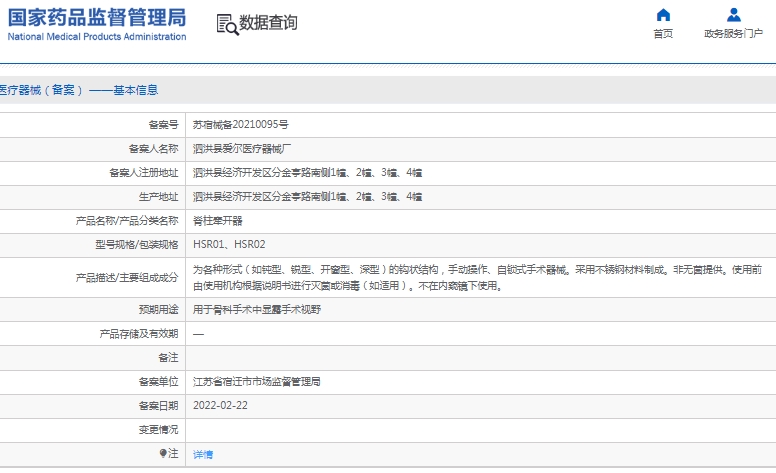The width and height of the screenshot is (776, 473).
Task: Select value 用于骨科手术中显露手术视野
Action: point(257,310)
